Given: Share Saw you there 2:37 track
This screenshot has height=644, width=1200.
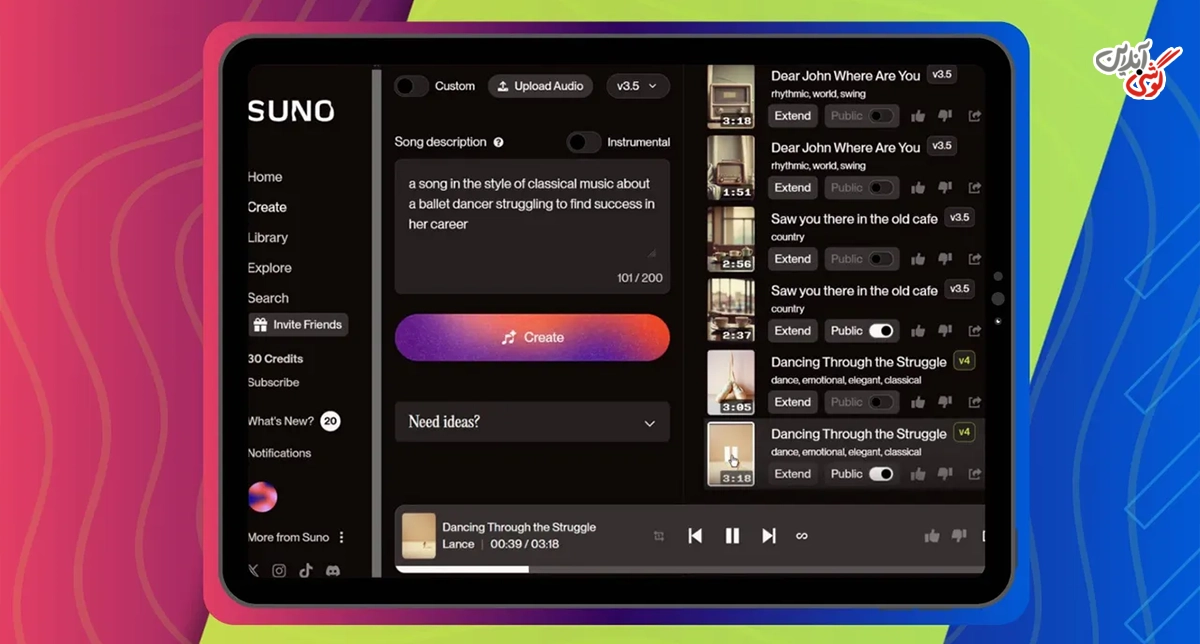Looking at the screenshot, I should 975,331.
